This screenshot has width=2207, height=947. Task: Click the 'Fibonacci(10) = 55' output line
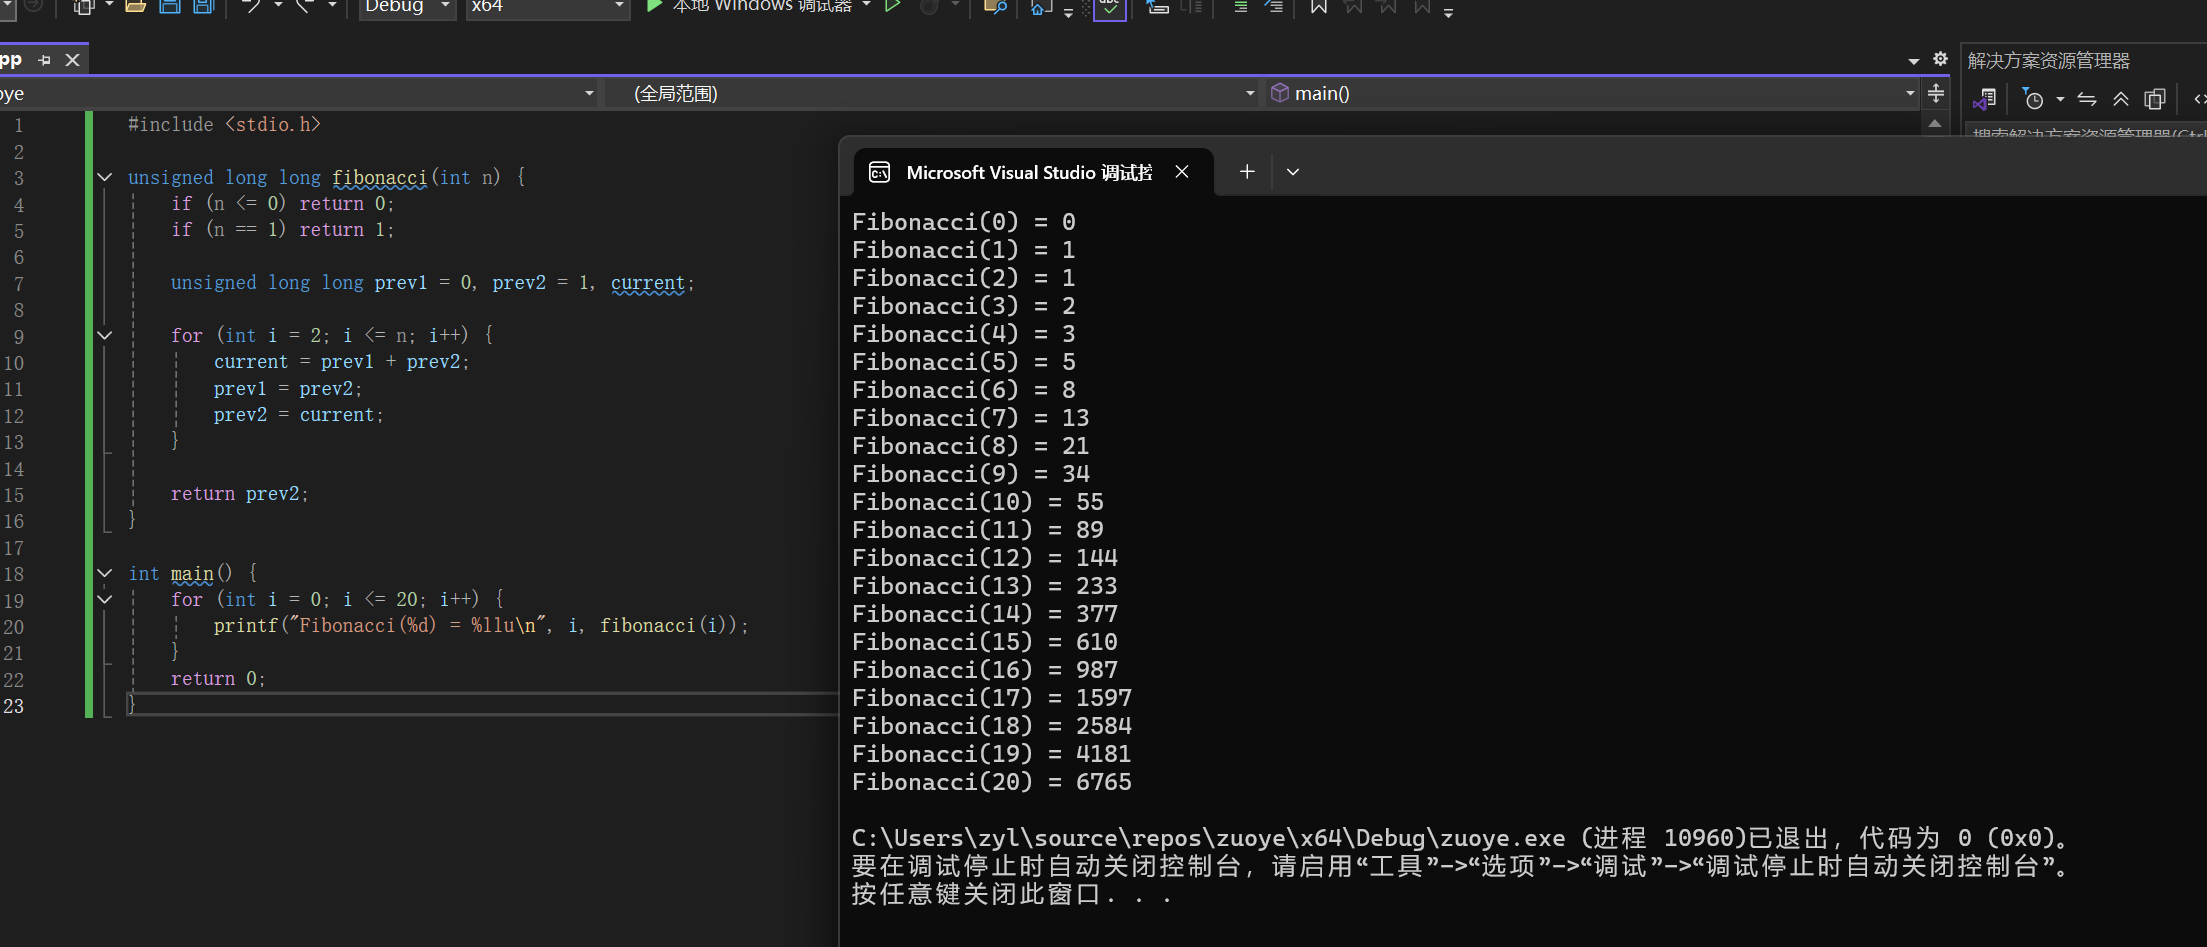[x=977, y=502]
